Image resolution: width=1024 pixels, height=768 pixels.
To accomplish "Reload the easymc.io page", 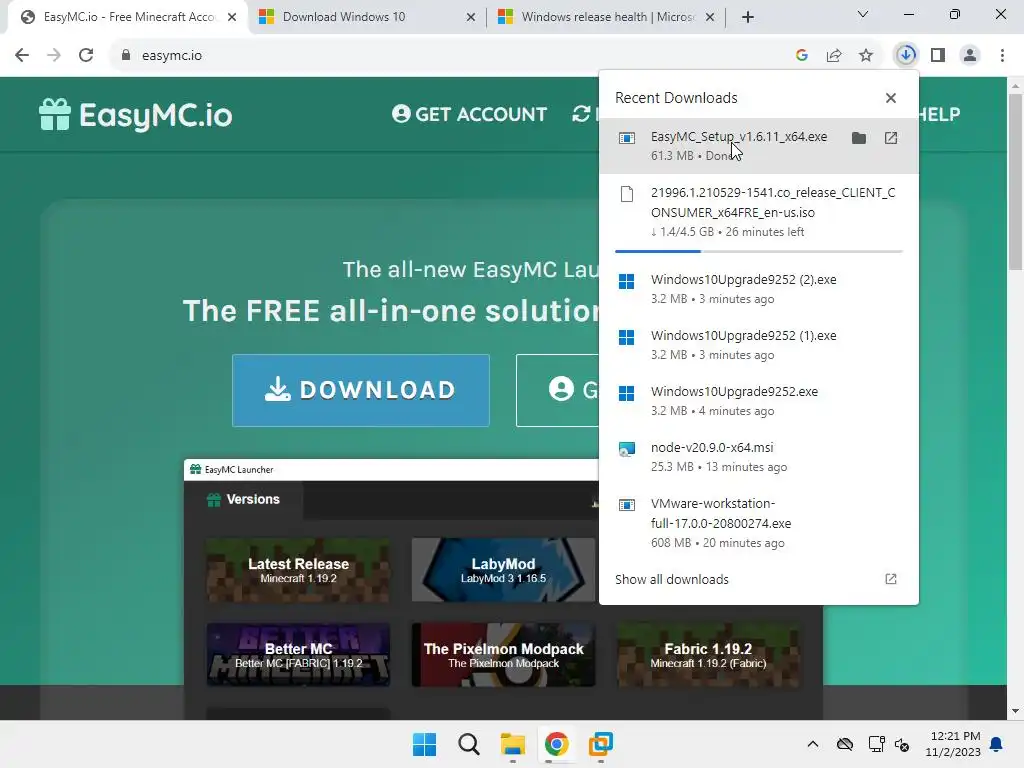I will pos(86,56).
